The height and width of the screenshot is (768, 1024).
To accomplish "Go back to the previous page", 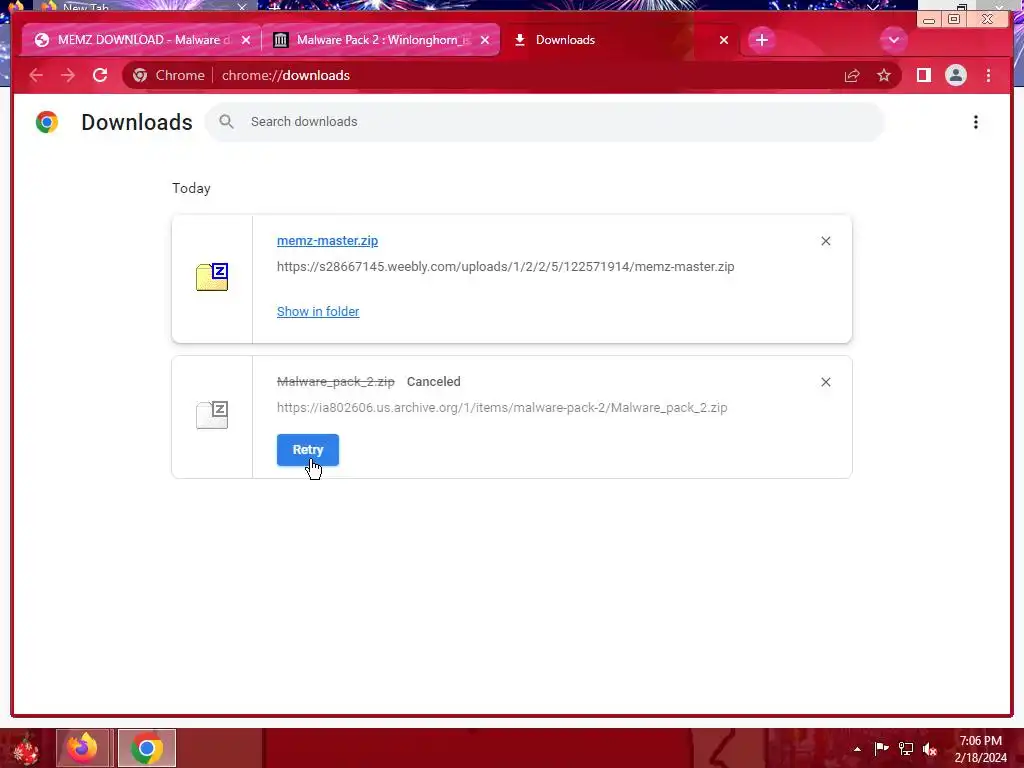I will [36, 76].
